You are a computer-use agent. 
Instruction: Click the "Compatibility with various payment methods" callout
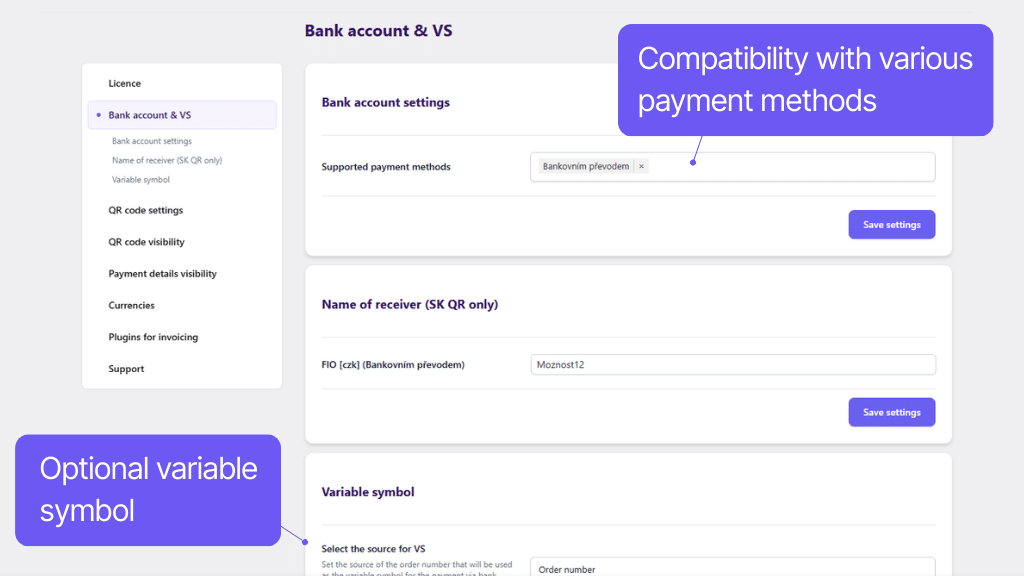coord(805,80)
